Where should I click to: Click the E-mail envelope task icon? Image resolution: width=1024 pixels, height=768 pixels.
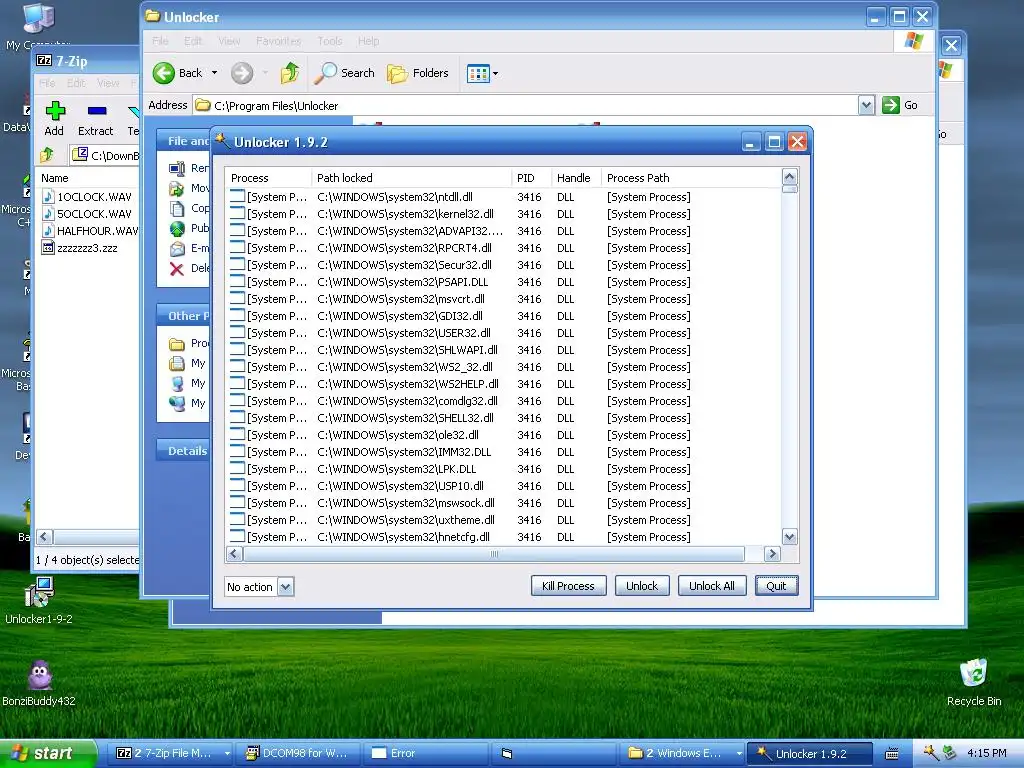click(176, 249)
